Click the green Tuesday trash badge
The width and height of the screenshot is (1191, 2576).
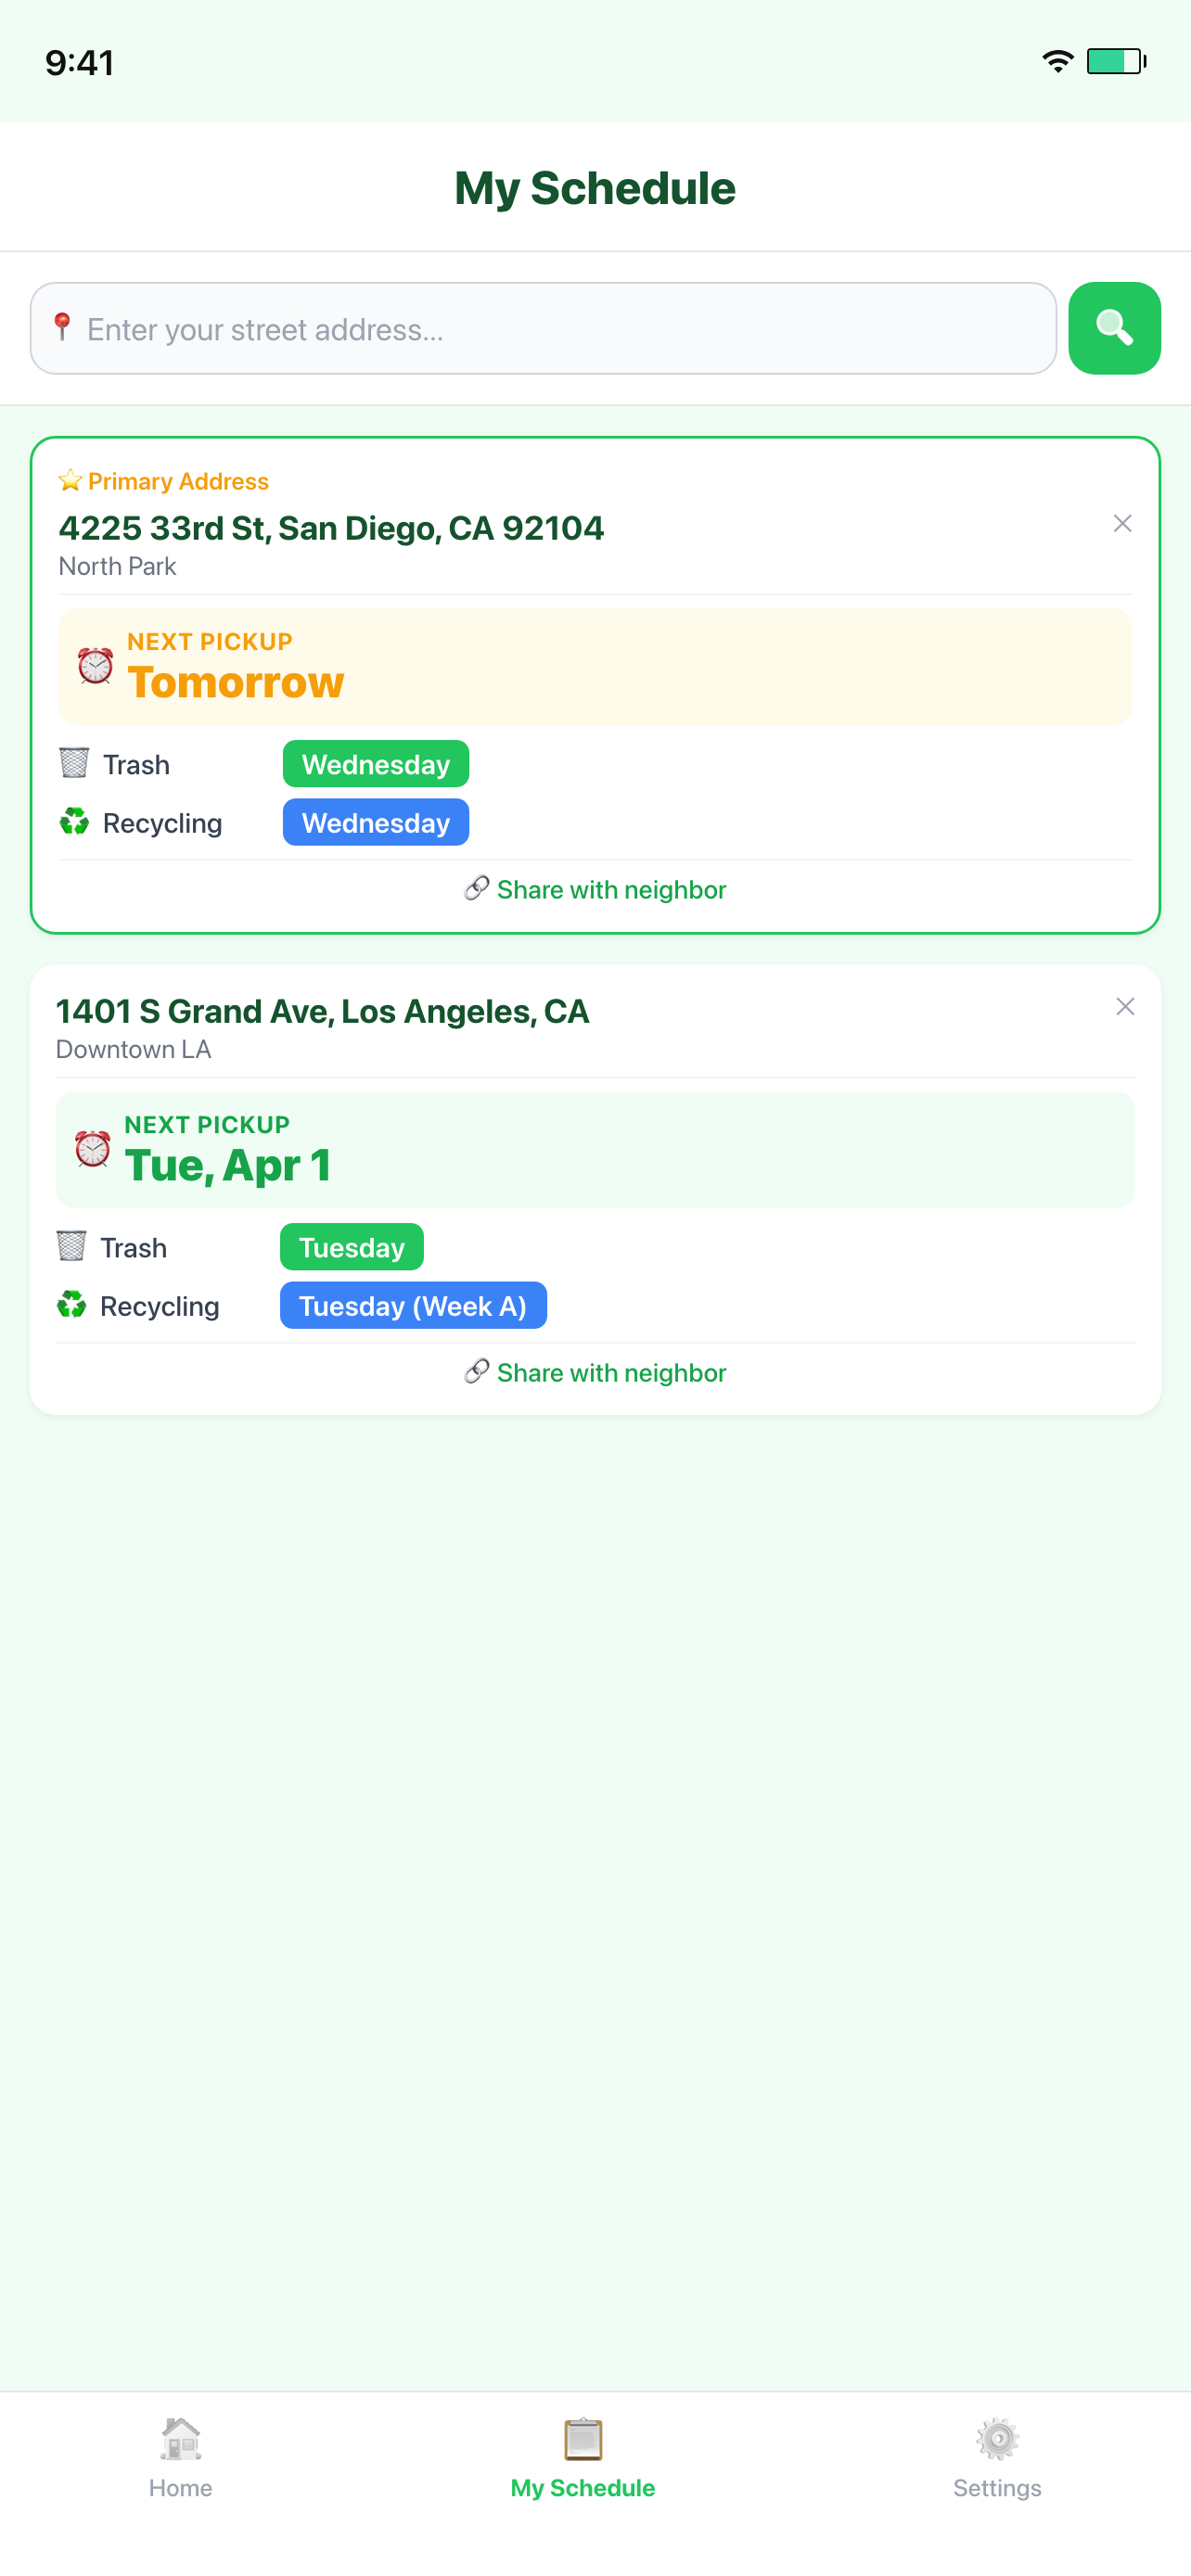[352, 1247]
